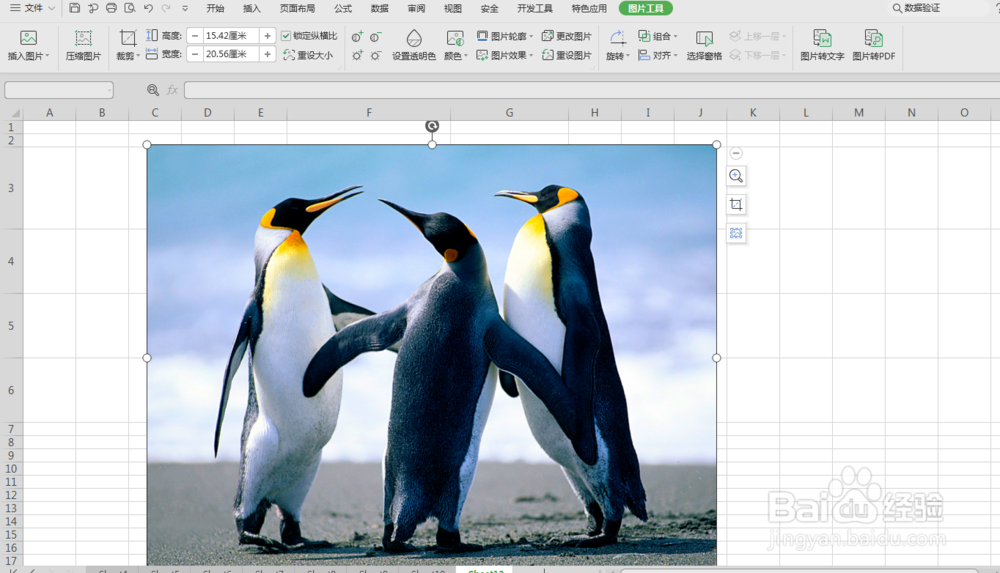
Task: Click 图片转文字 icon
Action: coord(822,38)
